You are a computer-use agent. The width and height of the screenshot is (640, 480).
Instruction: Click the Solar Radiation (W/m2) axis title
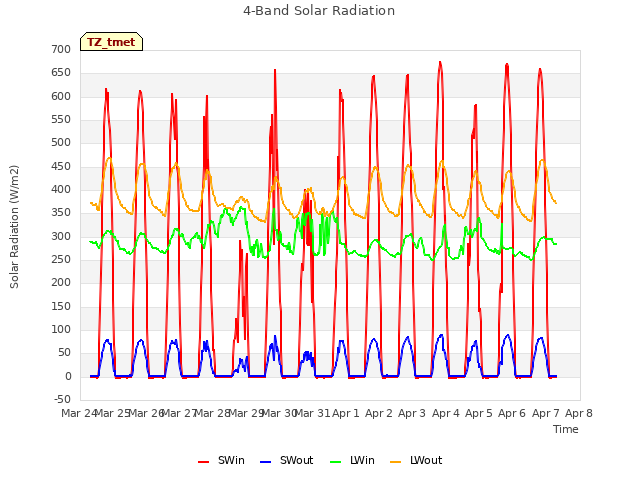(14, 227)
